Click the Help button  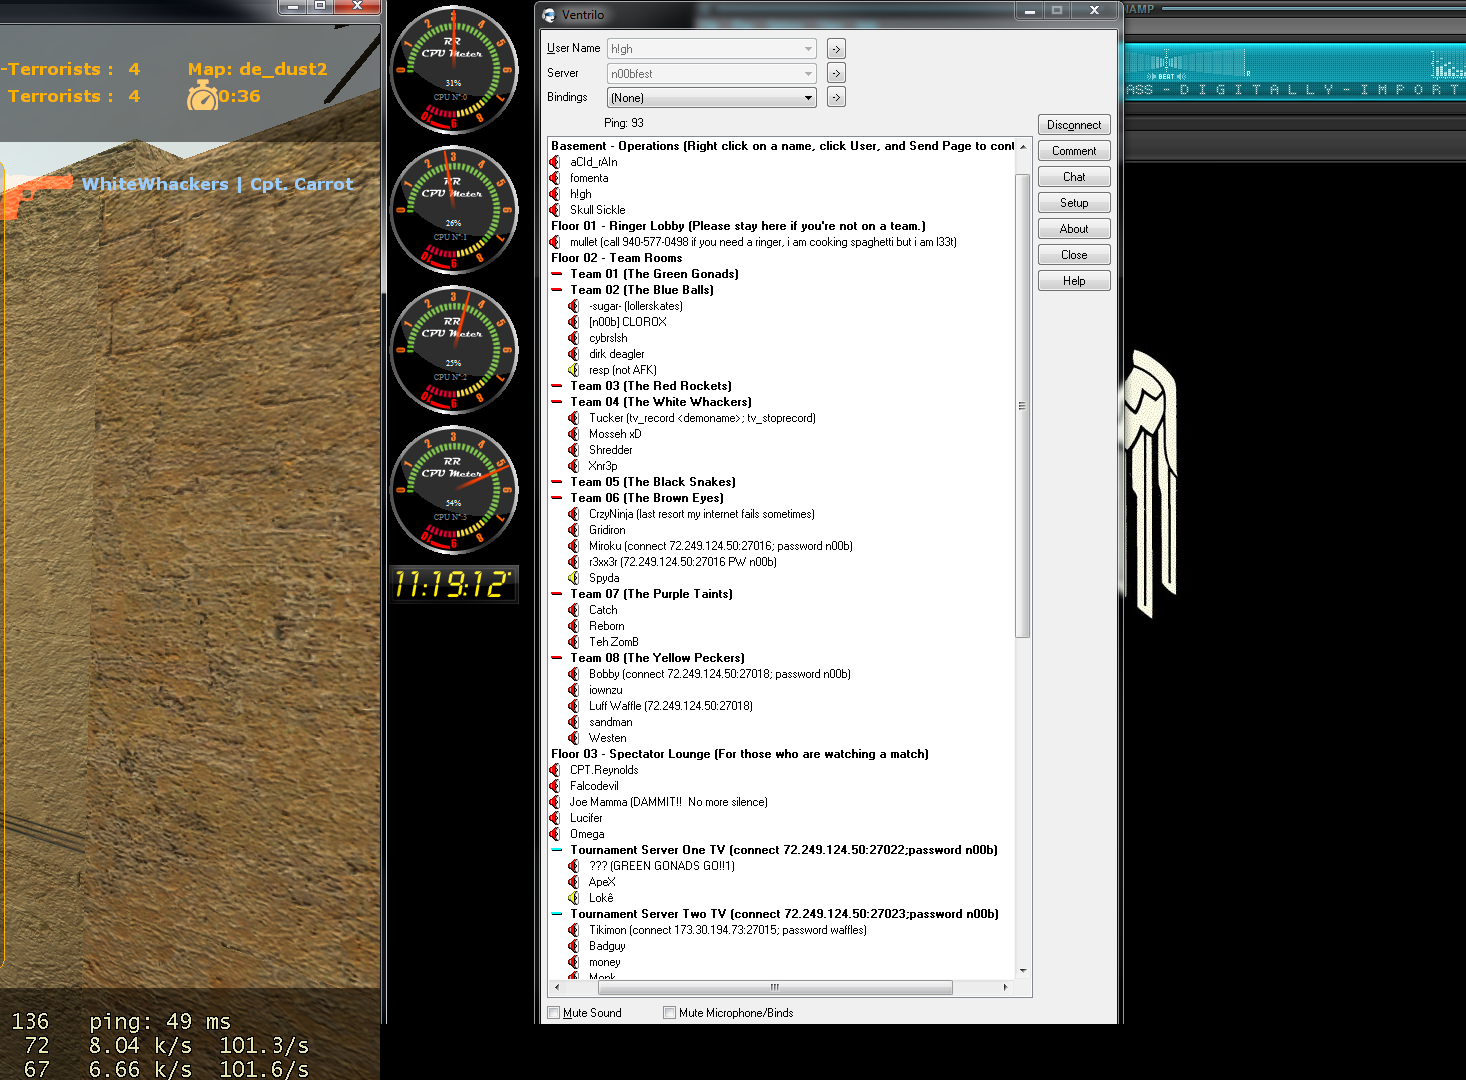click(1074, 281)
